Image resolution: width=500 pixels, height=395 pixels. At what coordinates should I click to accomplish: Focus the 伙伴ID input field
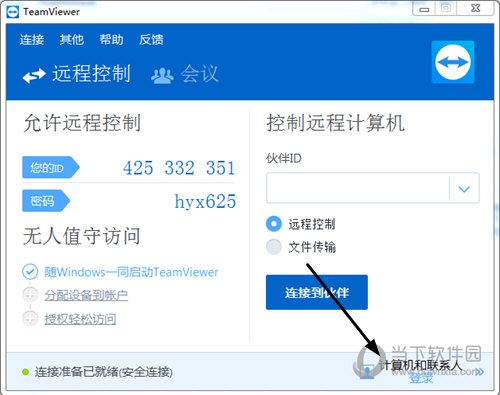pos(358,188)
